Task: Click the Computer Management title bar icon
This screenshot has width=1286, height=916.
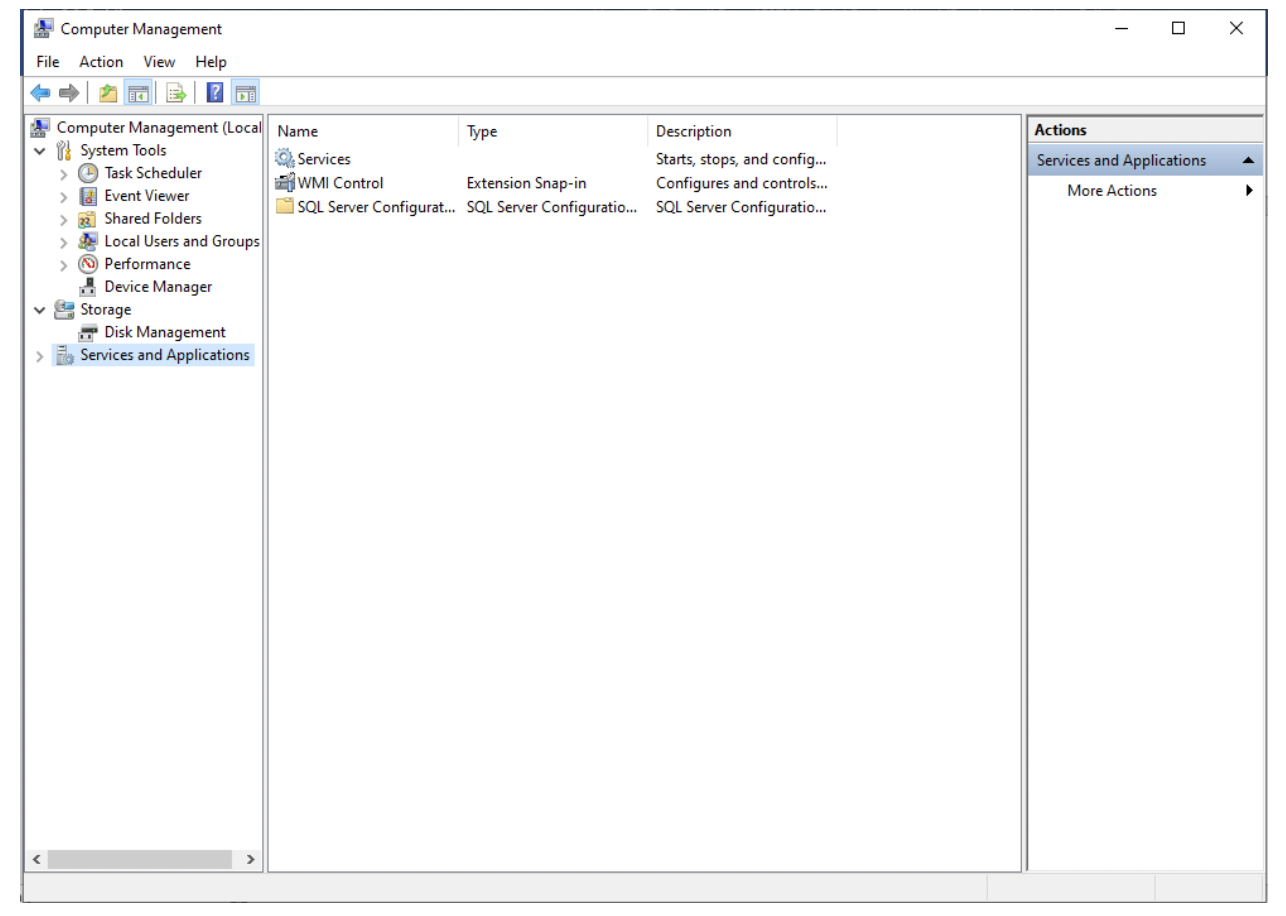Action: (x=43, y=29)
